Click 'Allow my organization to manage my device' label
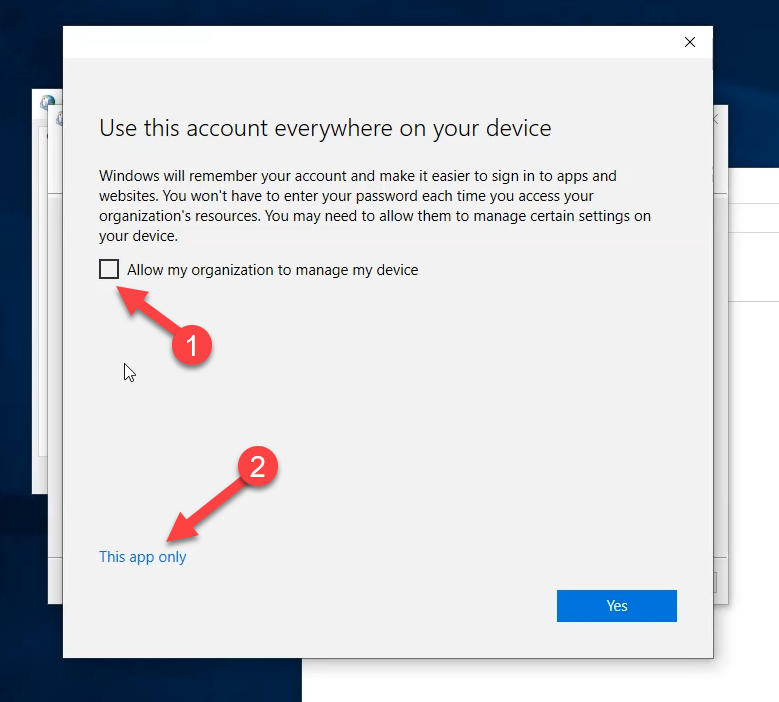 coord(272,270)
